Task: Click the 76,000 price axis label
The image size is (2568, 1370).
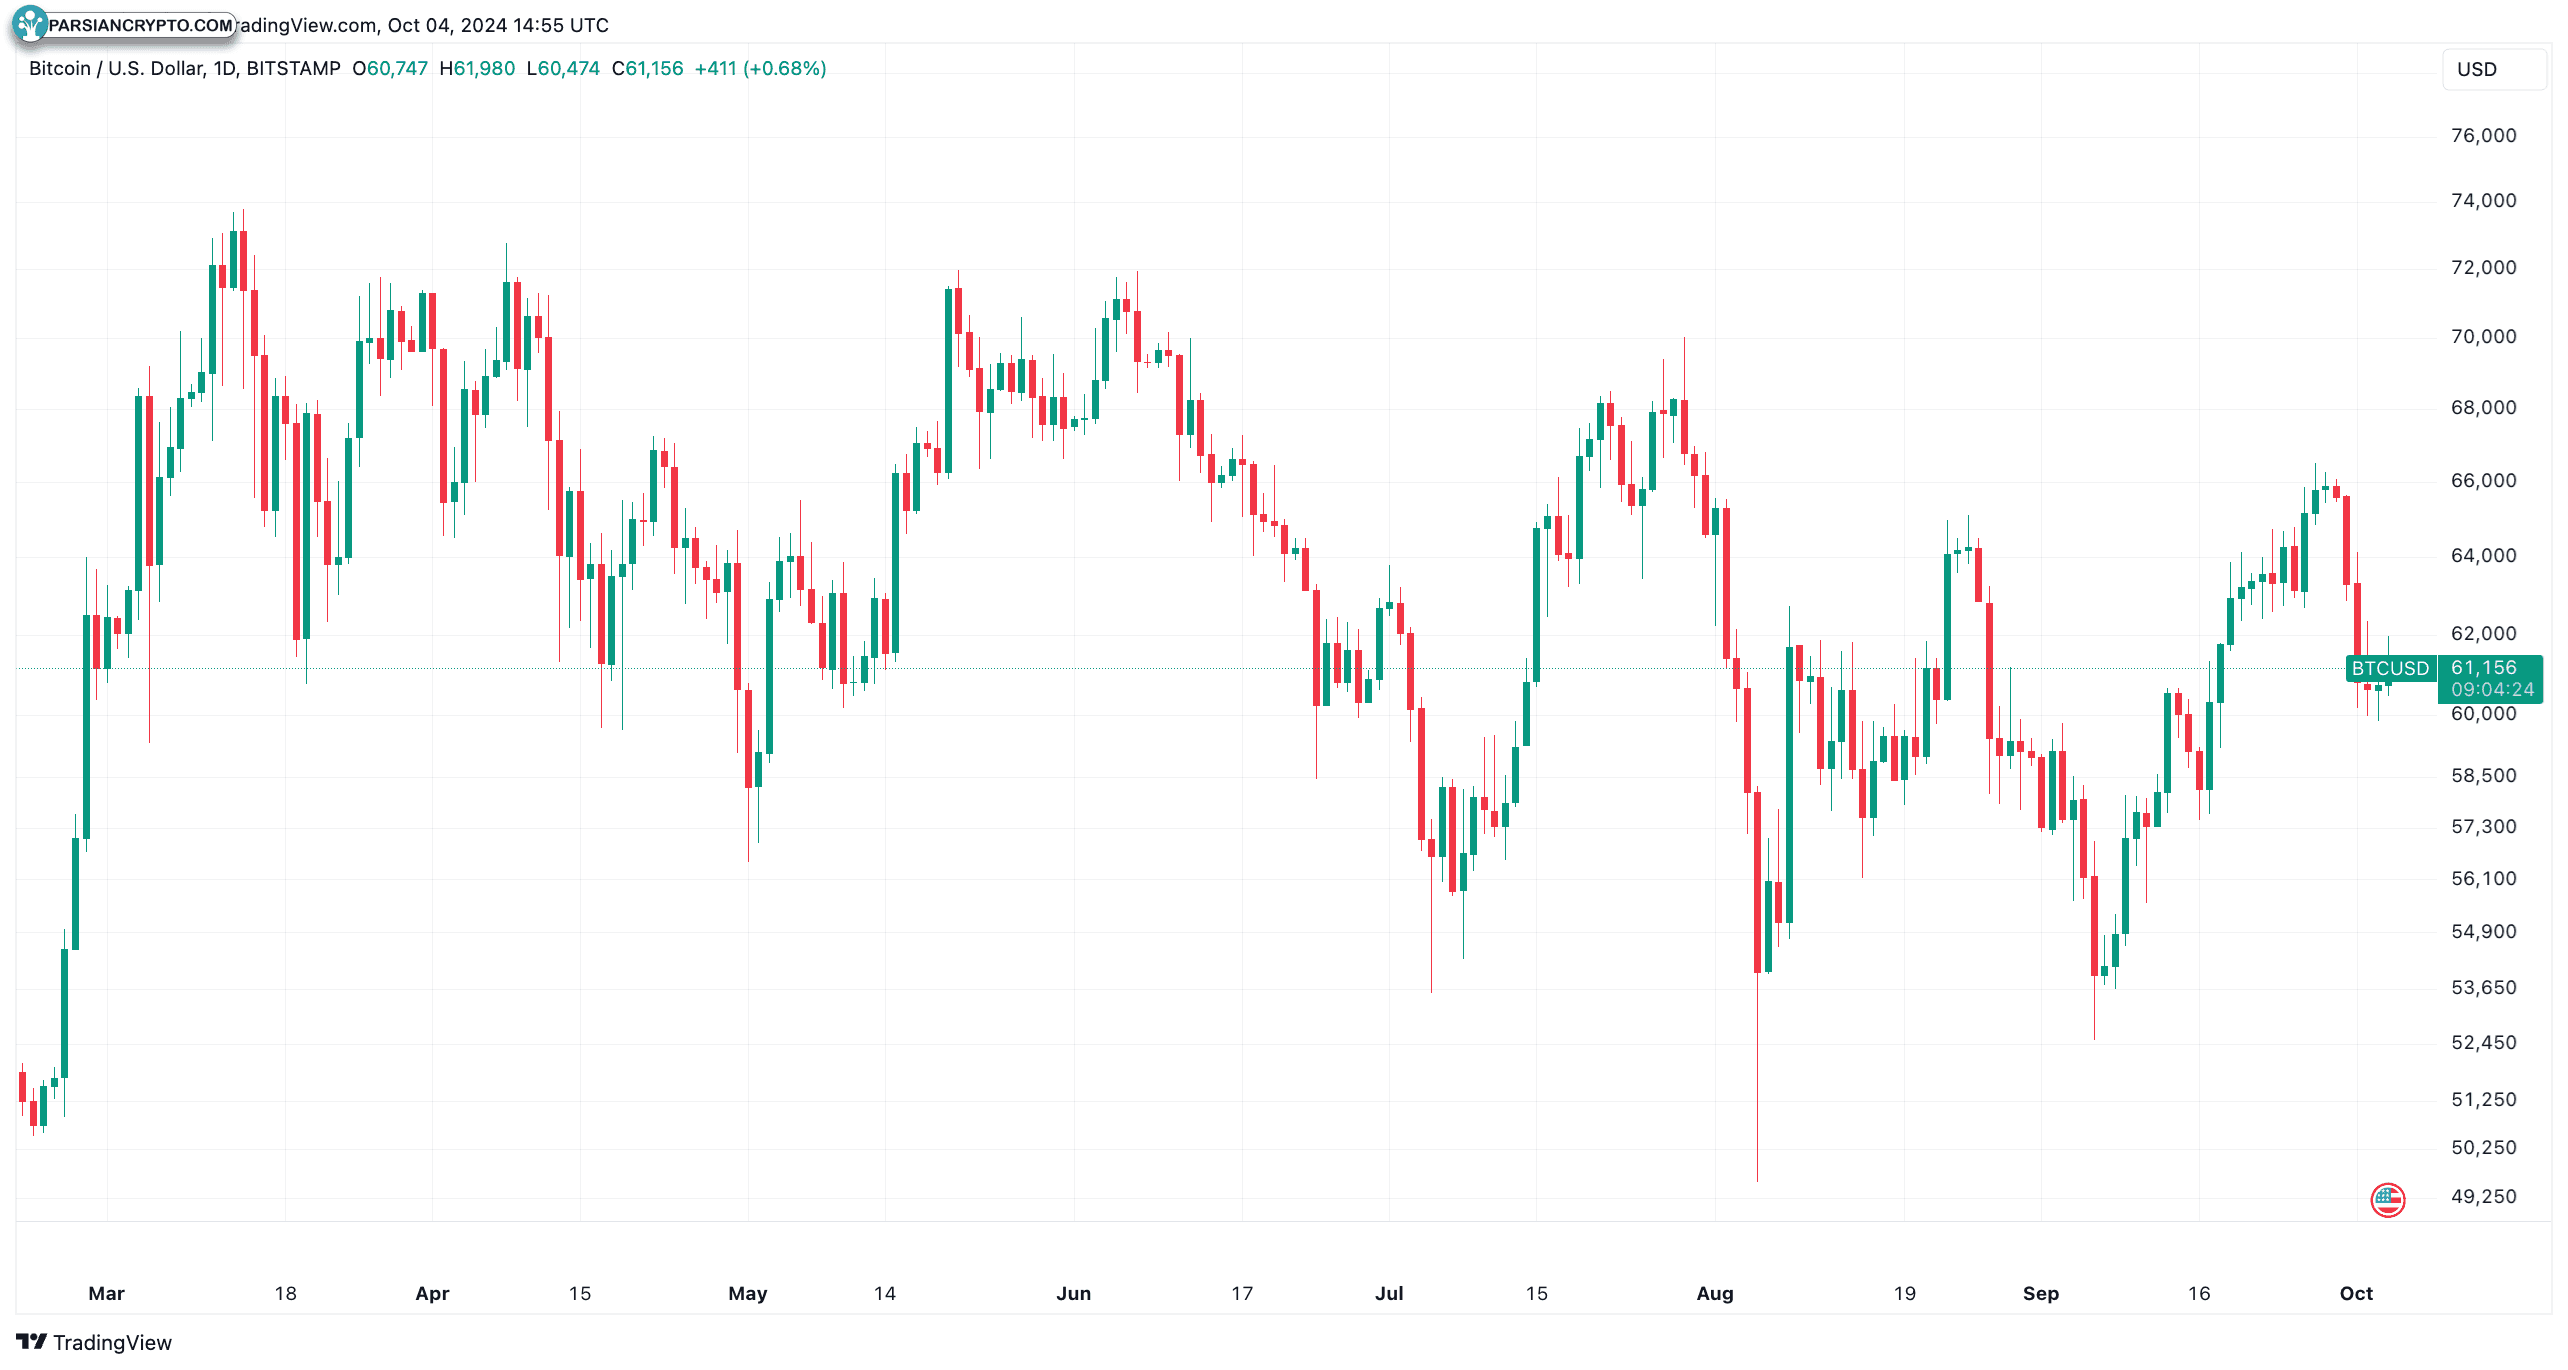Action: click(x=2483, y=135)
